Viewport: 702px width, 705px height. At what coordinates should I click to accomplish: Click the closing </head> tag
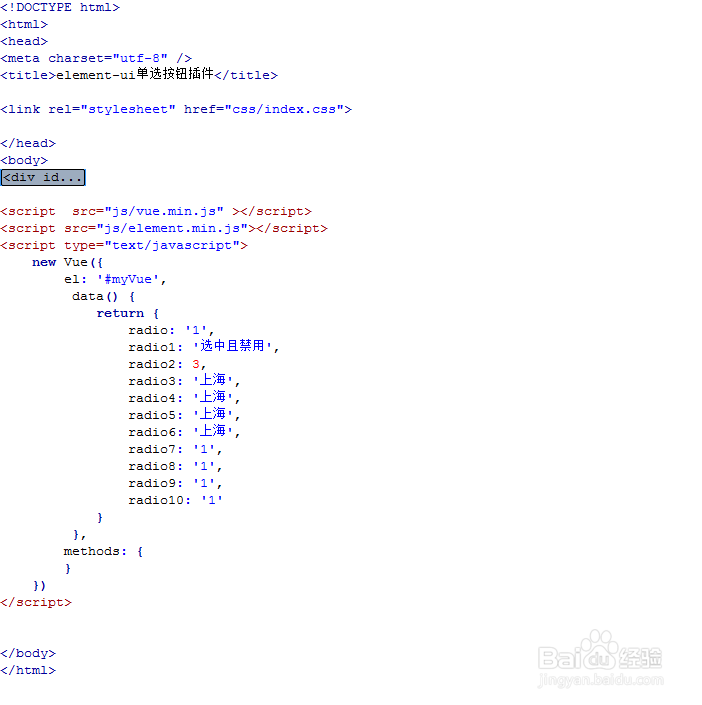point(28,143)
